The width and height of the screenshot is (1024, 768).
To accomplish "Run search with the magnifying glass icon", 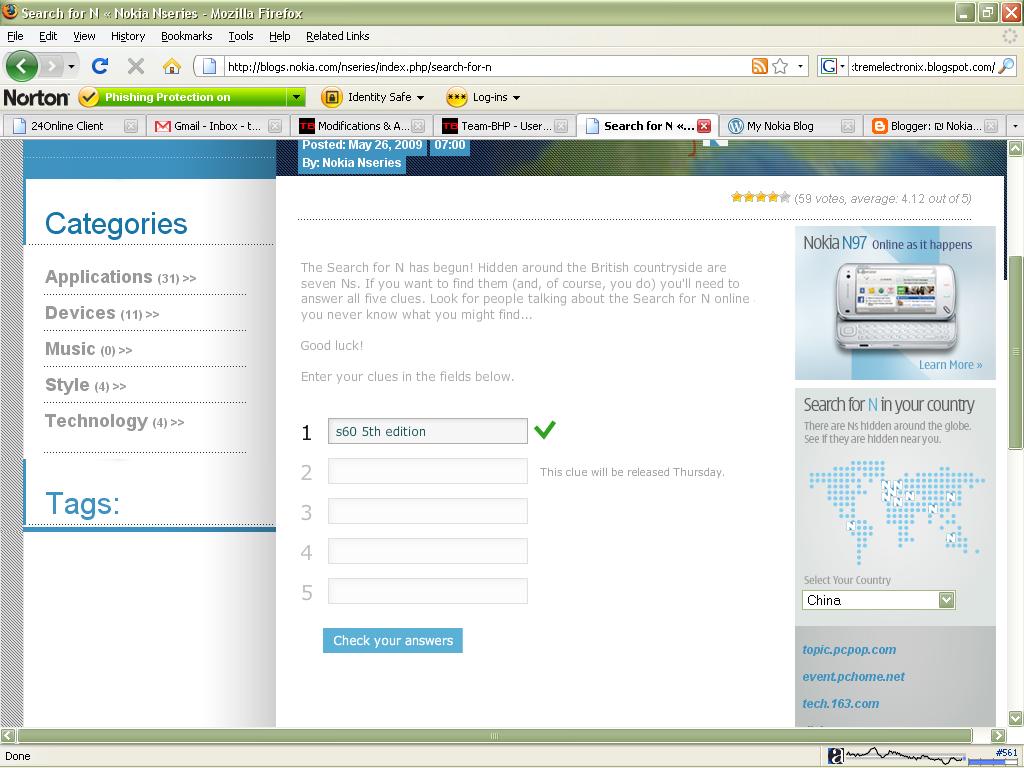I will tap(1006, 66).
